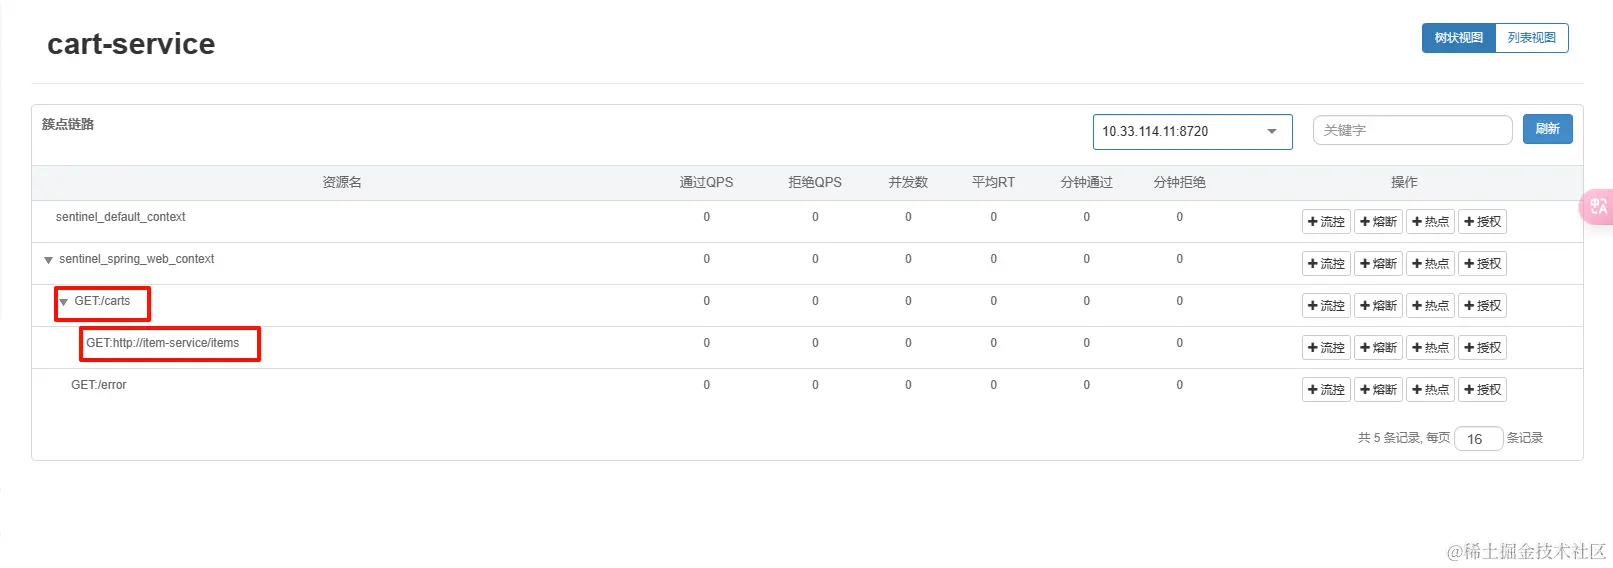
Task: Add 流控 rule for sentinel_default_context
Action: [1326, 222]
